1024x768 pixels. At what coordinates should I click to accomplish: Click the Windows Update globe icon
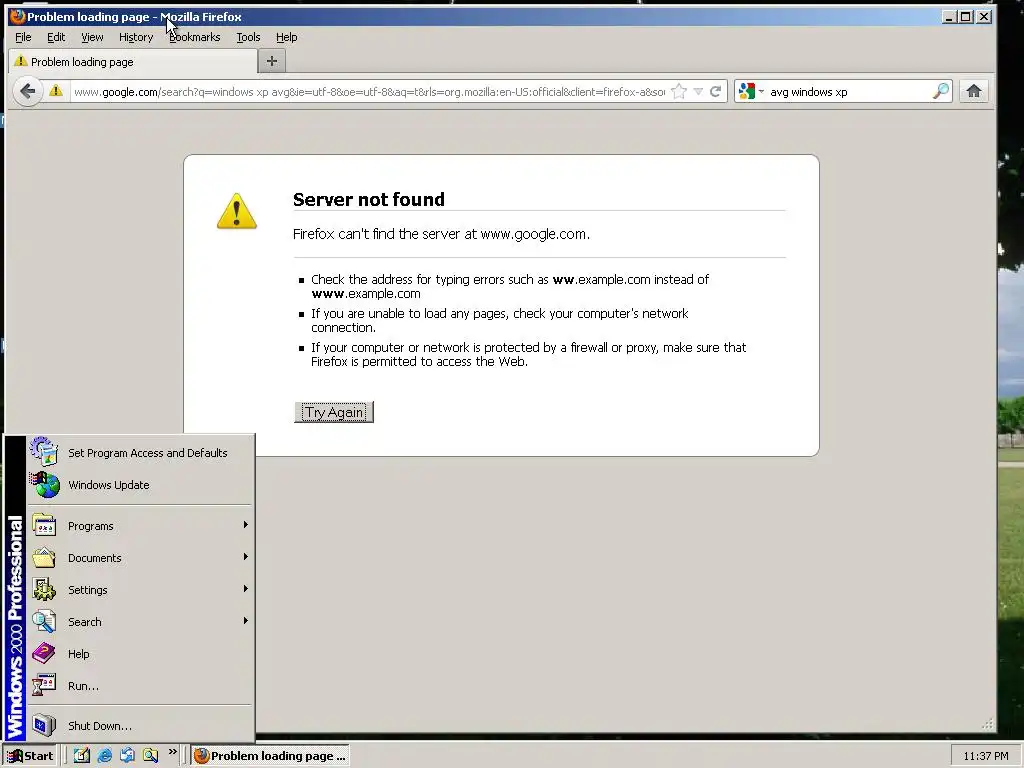click(x=44, y=485)
